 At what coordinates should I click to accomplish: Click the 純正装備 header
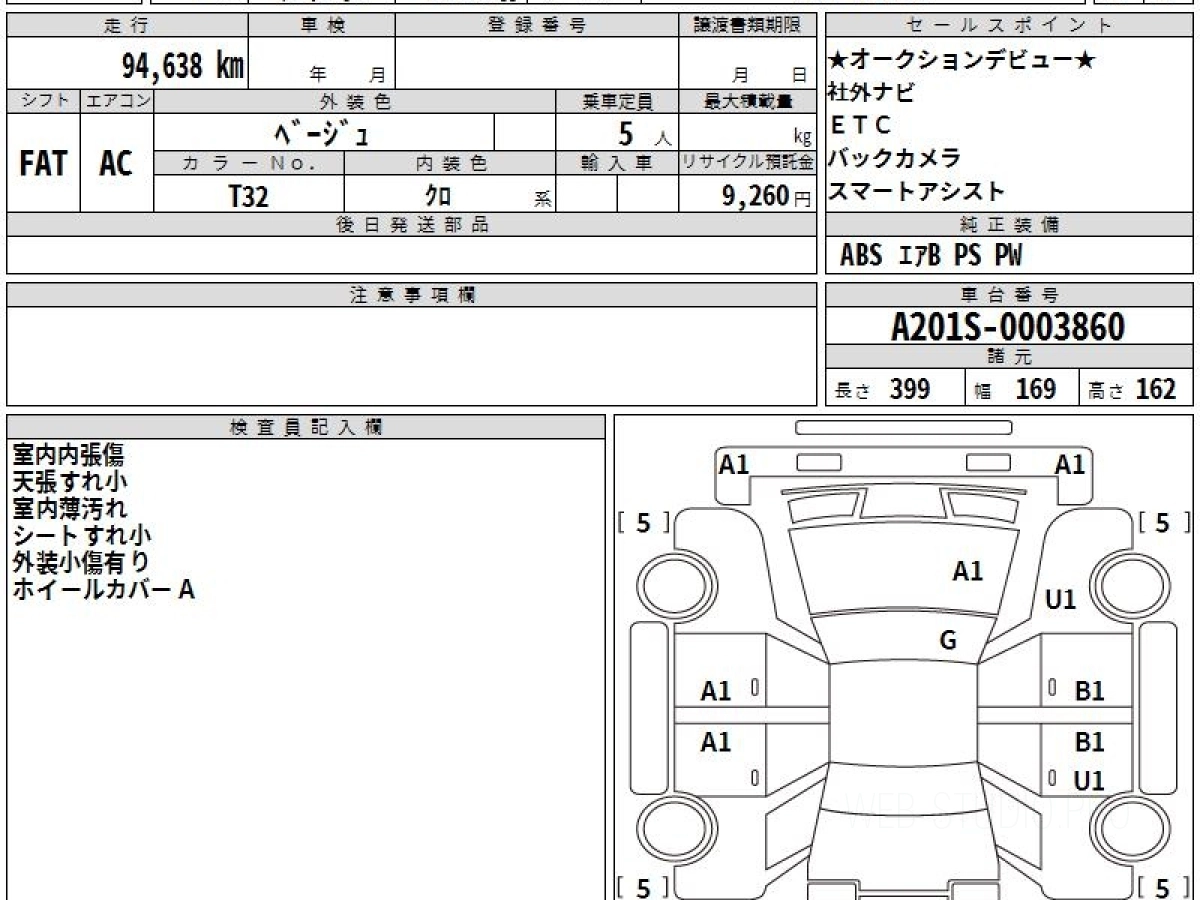click(1010, 225)
